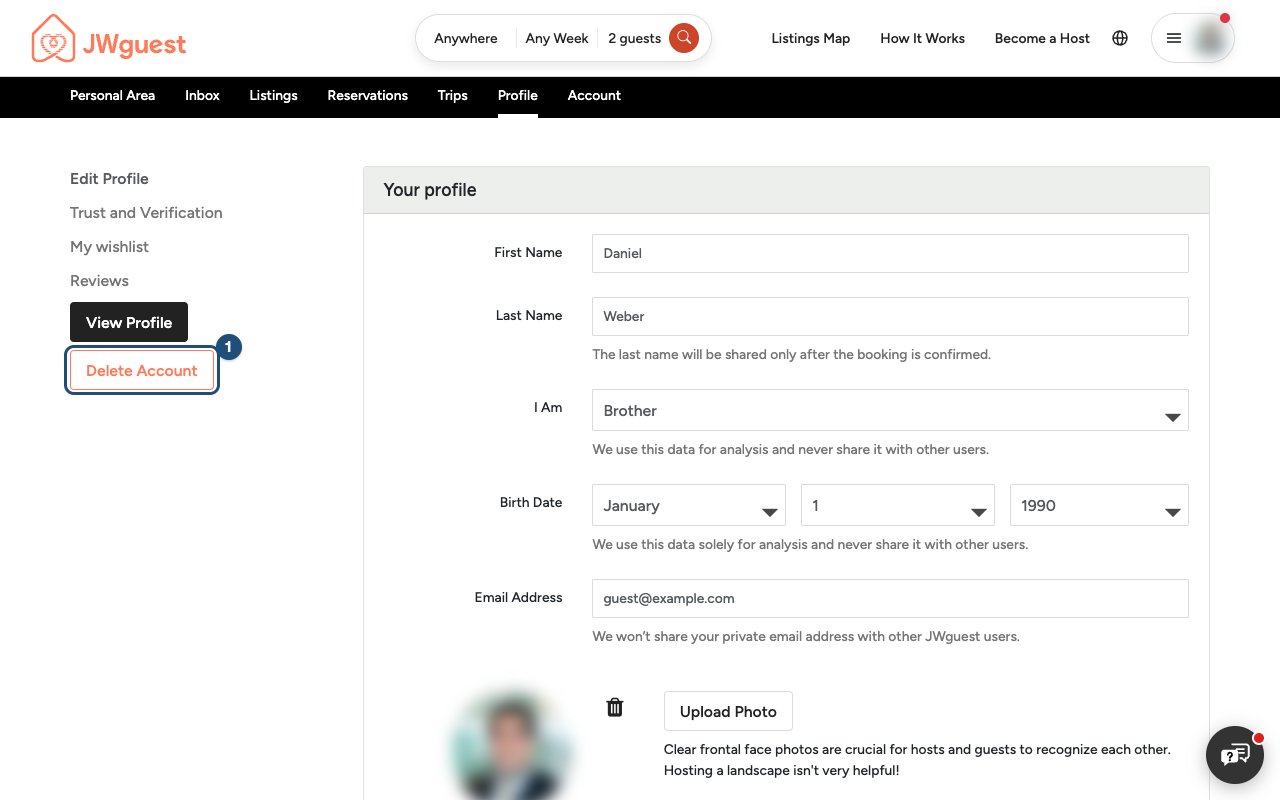Click the First Name field

(x=890, y=253)
